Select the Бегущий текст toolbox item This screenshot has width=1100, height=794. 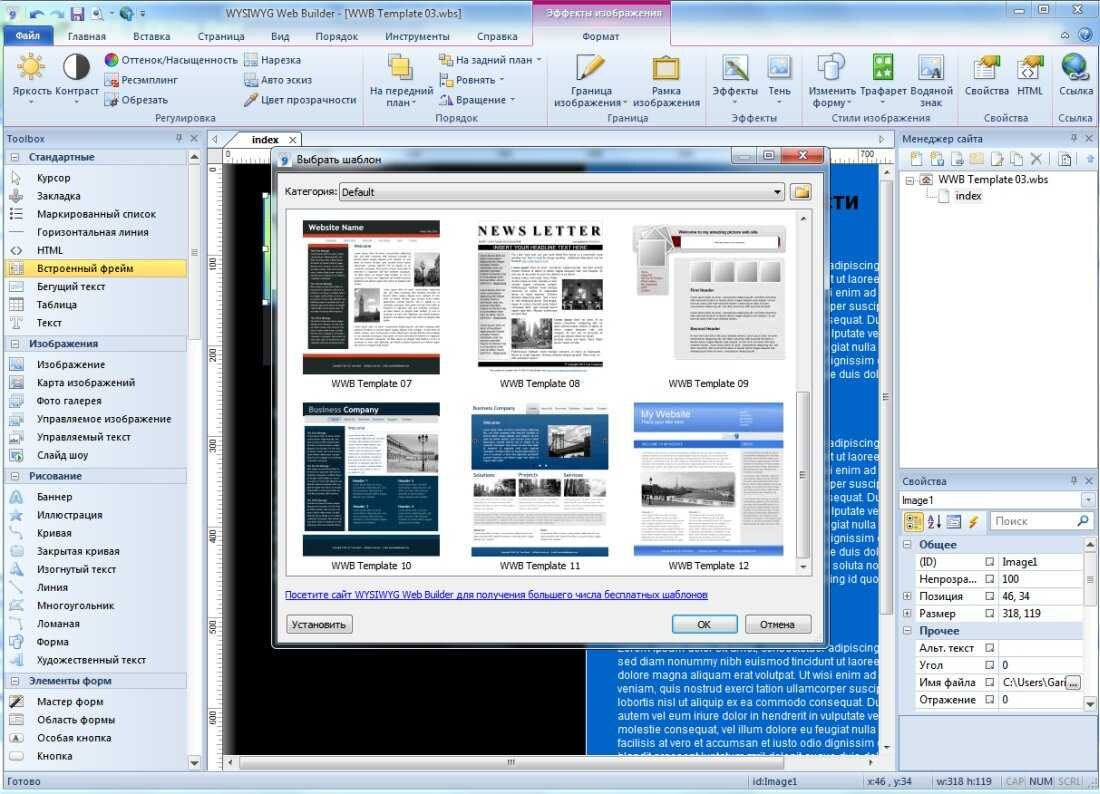point(71,286)
